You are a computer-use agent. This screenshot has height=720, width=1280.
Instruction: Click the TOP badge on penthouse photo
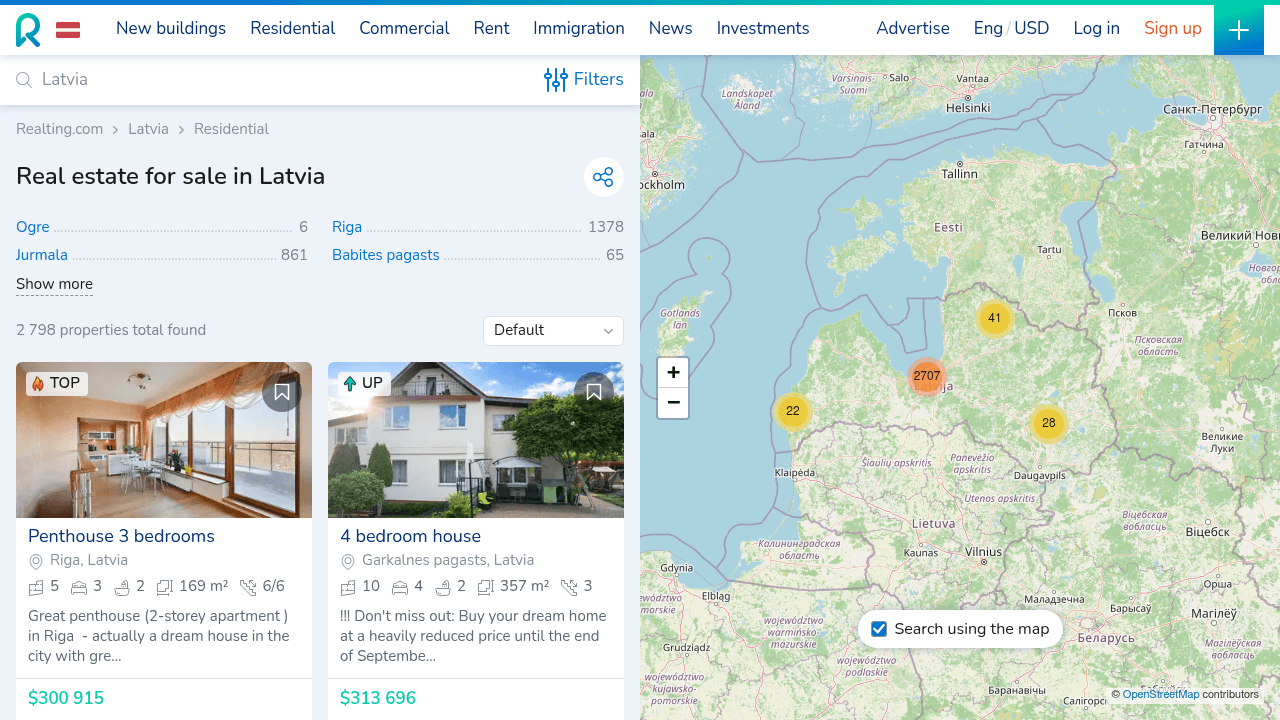[x=57, y=383]
